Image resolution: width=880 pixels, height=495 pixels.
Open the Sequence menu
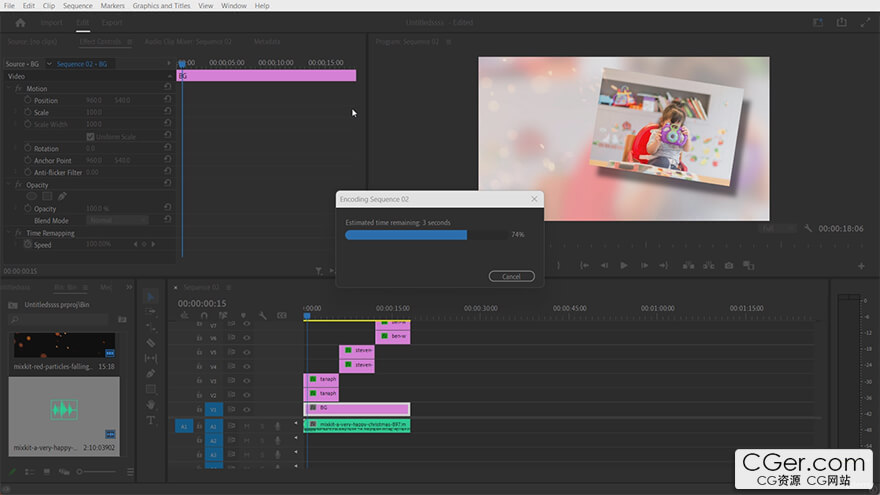click(x=78, y=6)
